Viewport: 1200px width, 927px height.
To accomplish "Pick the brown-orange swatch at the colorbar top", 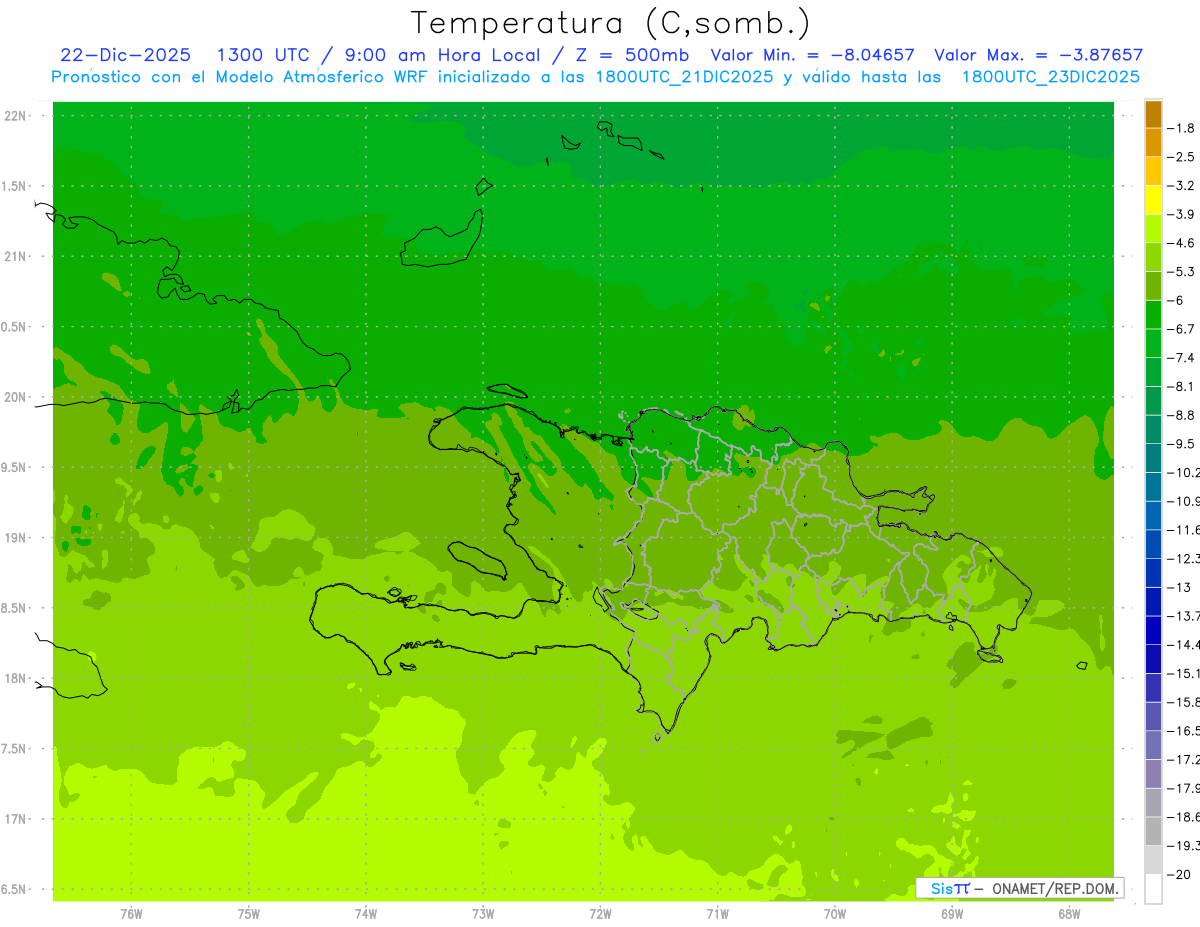I will tap(1153, 114).
